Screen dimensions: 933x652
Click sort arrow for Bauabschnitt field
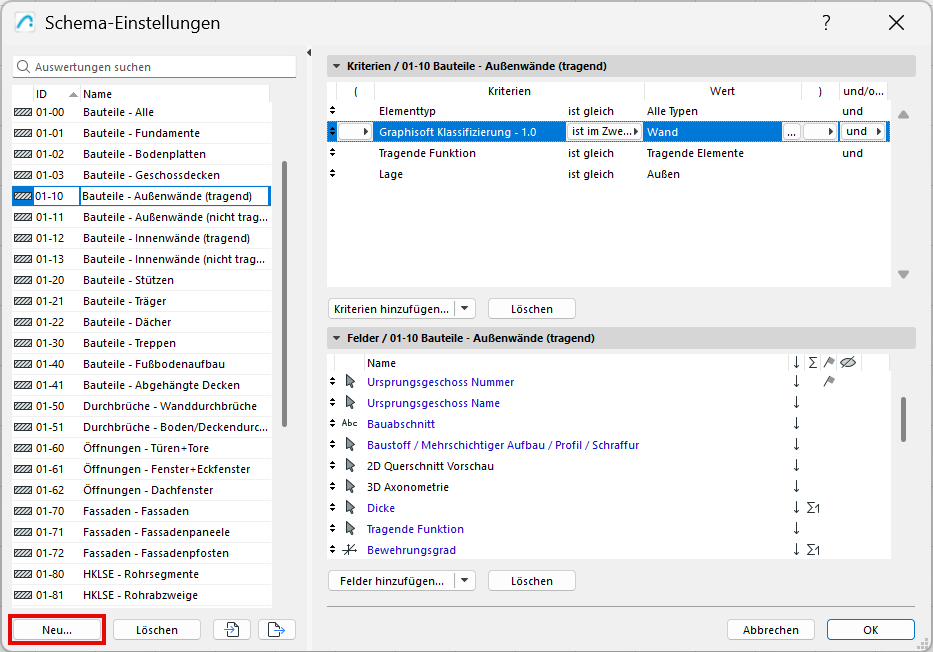point(797,424)
